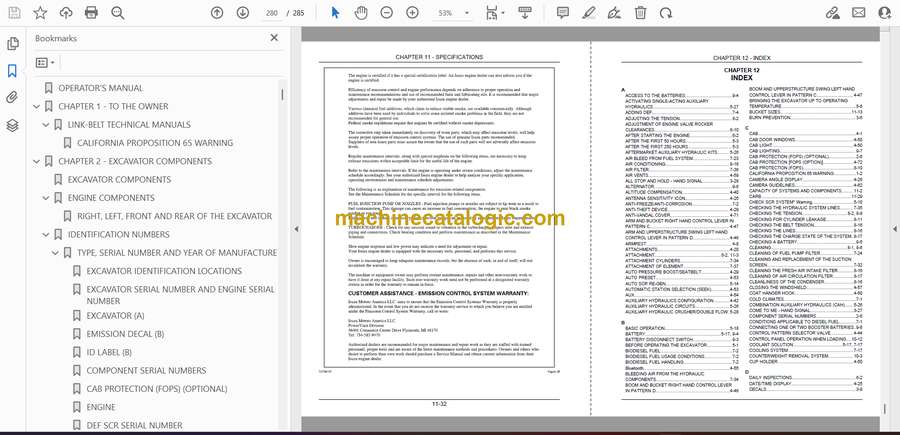Choose the Selection arrow tool

coord(335,13)
